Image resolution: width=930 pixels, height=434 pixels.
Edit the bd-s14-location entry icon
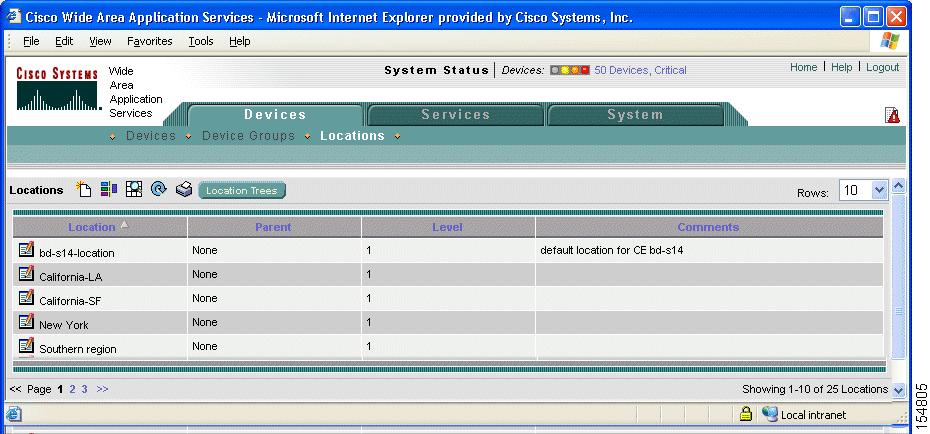[x=26, y=250]
